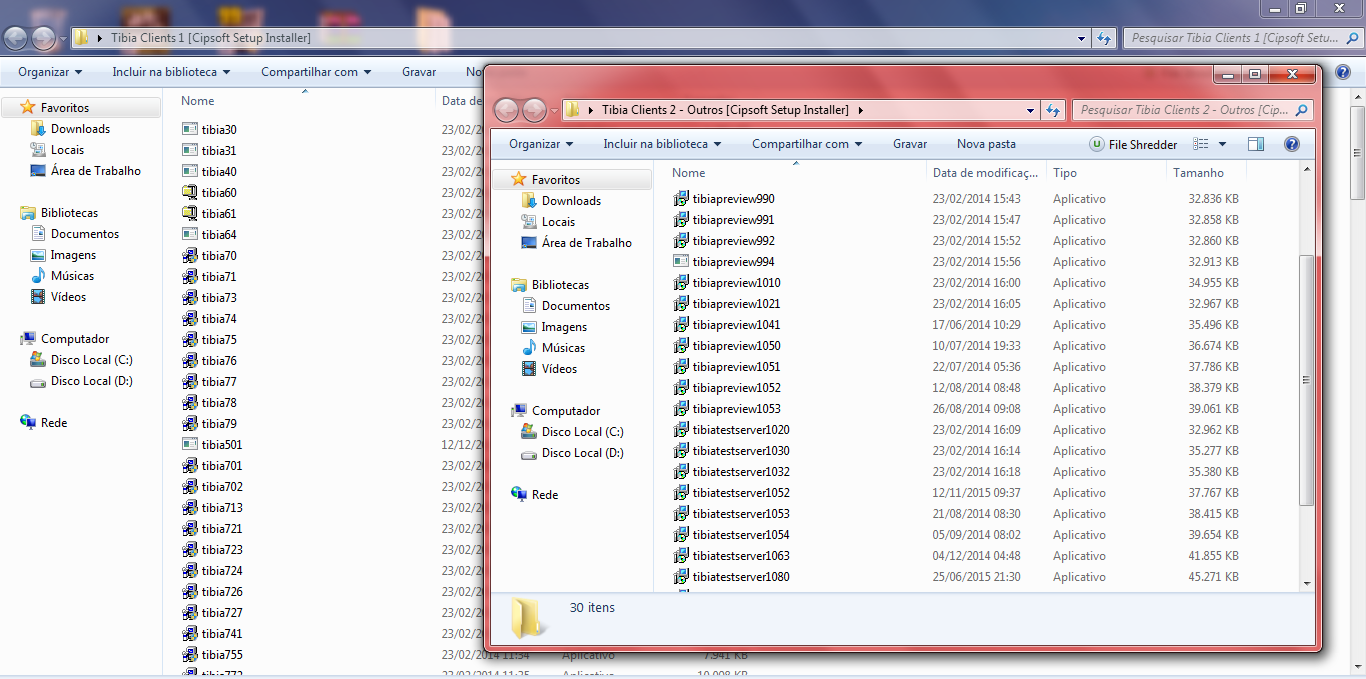Click the tibia60 file icon in Tibia Clients 1
Screen dimensions: 1366x679
tap(190, 192)
